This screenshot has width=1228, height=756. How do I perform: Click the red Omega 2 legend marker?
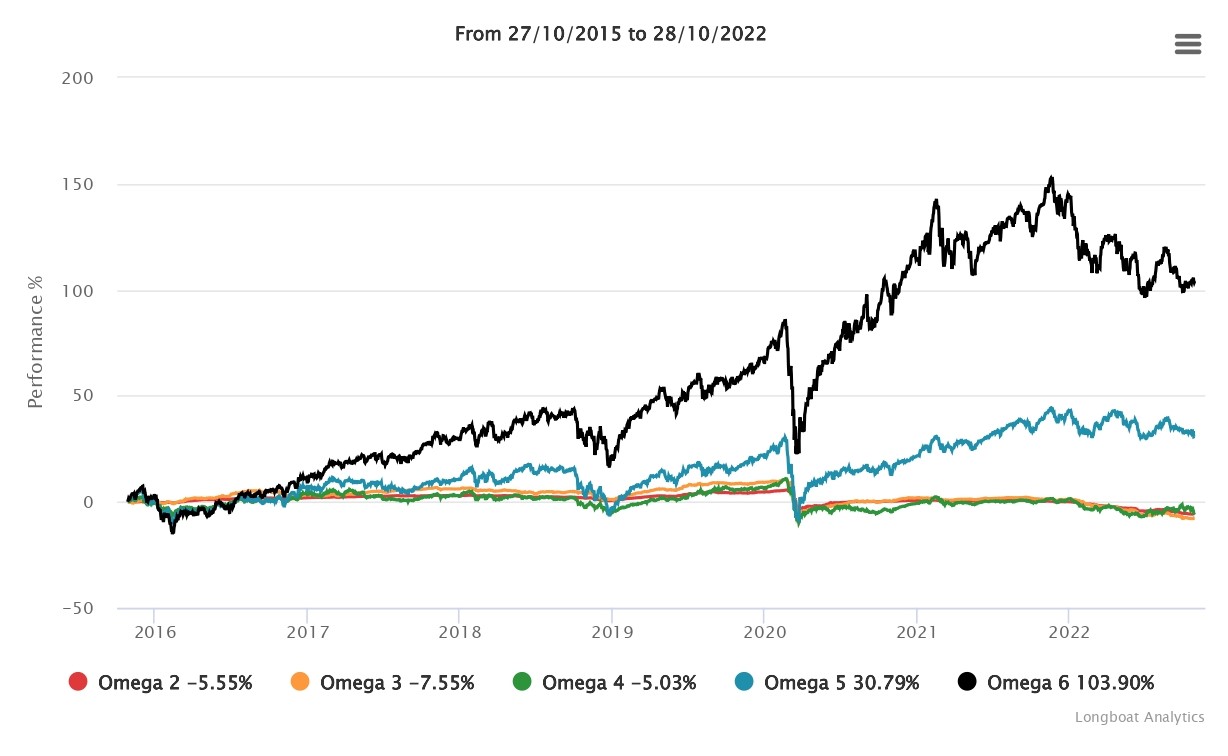pos(78,683)
